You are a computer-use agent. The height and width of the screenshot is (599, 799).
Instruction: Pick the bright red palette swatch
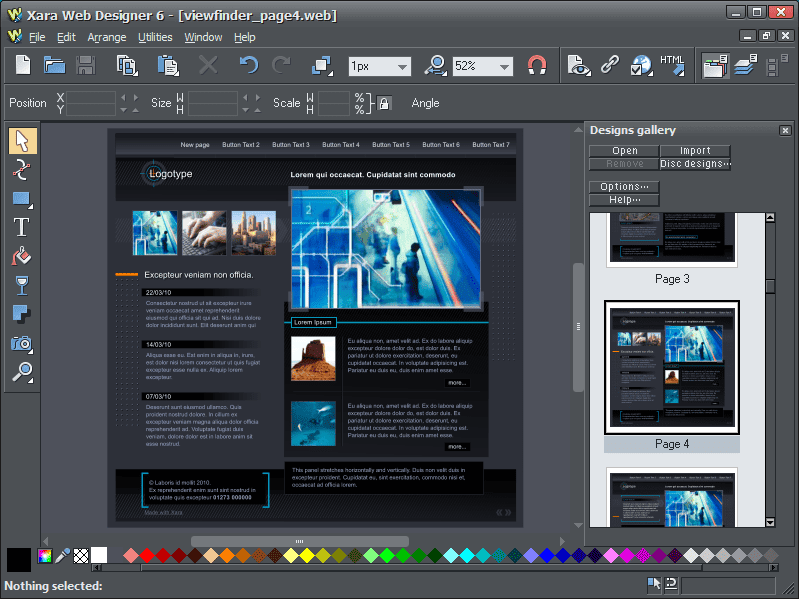pyautogui.click(x=147, y=555)
